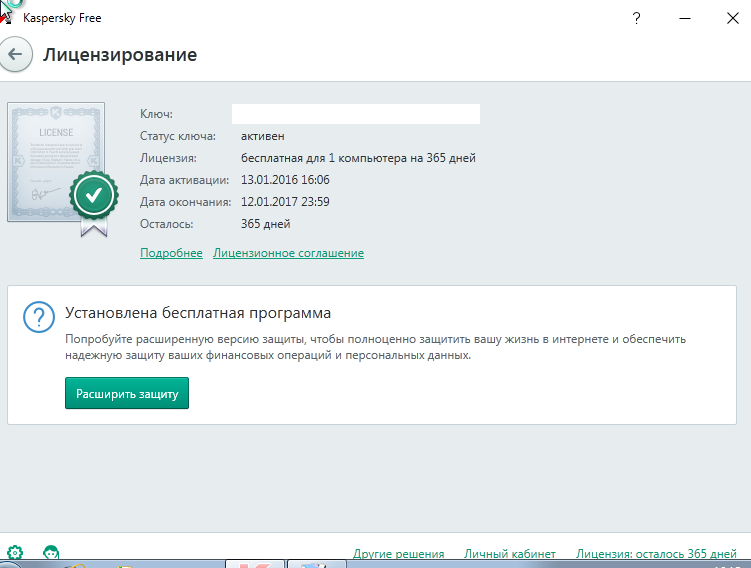Viewport: 751px width, 568px height.
Task: Open settings via the gear icon
Action: click(x=15, y=552)
